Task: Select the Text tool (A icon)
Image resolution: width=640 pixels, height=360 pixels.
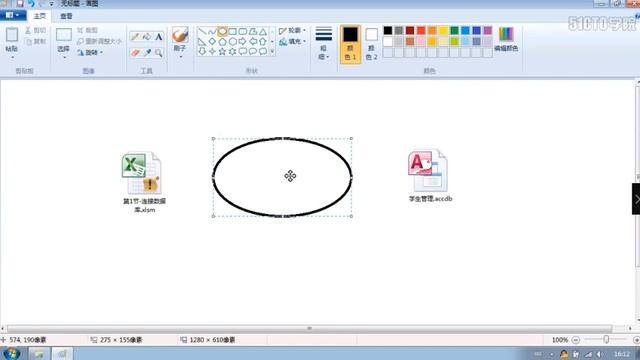Action: coord(159,37)
